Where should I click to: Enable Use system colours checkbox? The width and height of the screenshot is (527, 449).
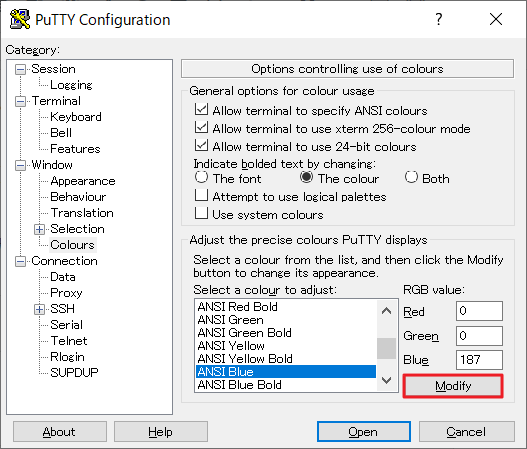(x=201, y=213)
